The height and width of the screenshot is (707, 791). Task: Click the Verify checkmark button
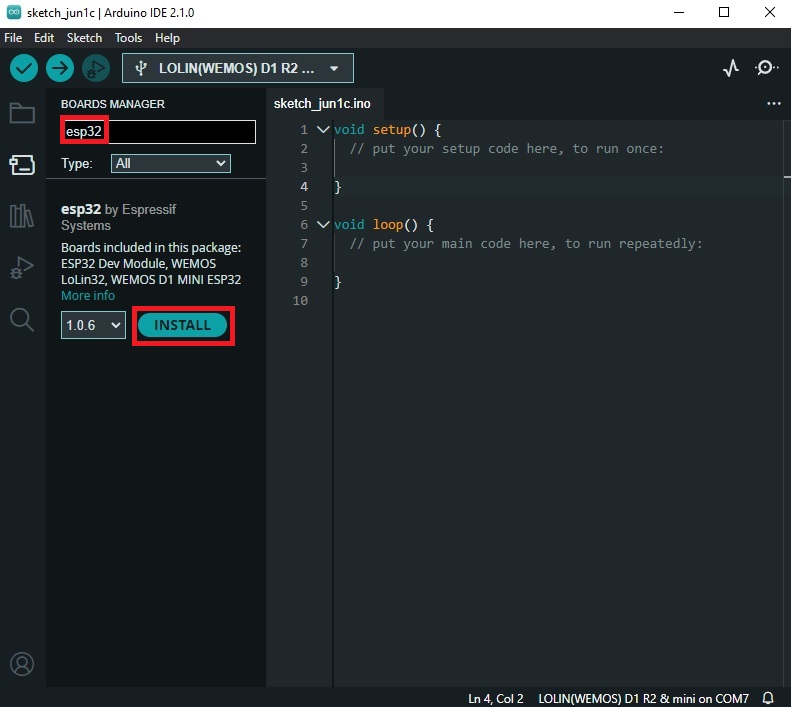point(24,68)
